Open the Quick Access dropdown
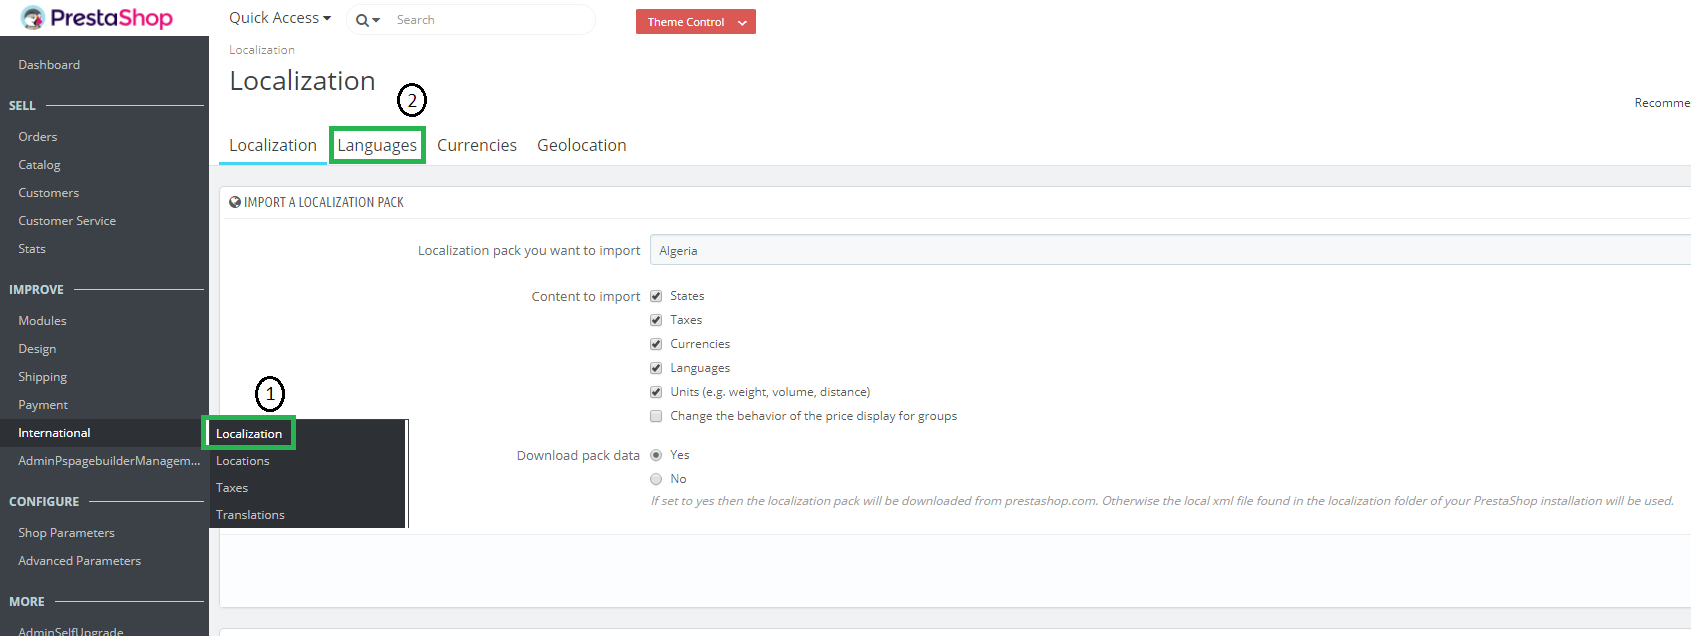Viewport: 1691px width, 636px height. pos(279,18)
